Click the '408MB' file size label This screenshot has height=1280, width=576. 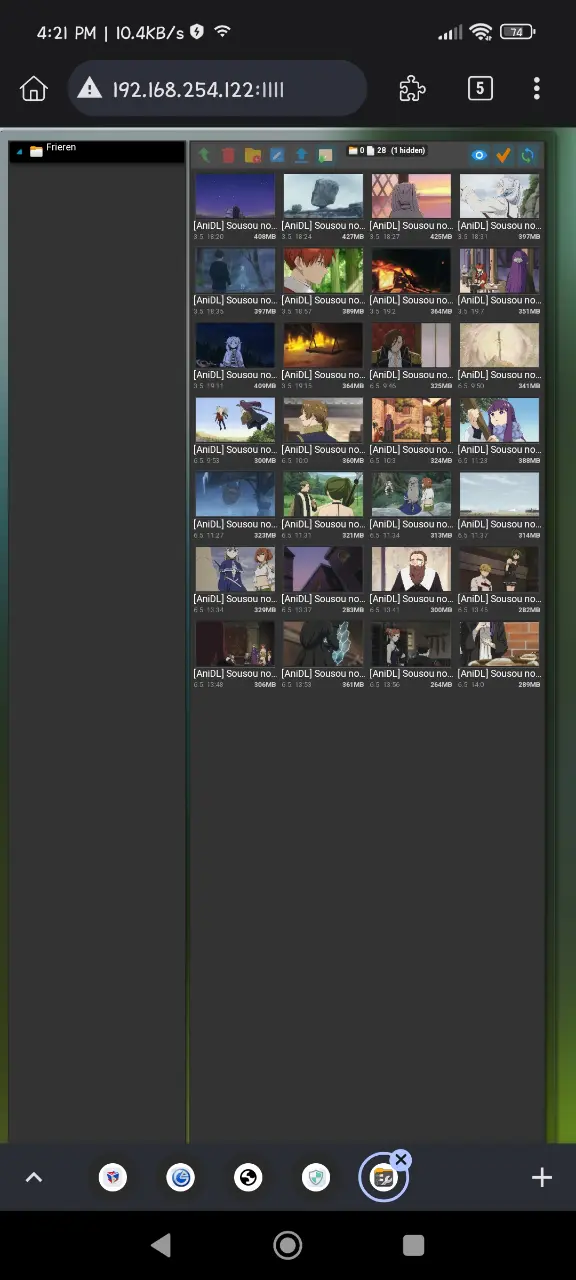click(x=265, y=237)
